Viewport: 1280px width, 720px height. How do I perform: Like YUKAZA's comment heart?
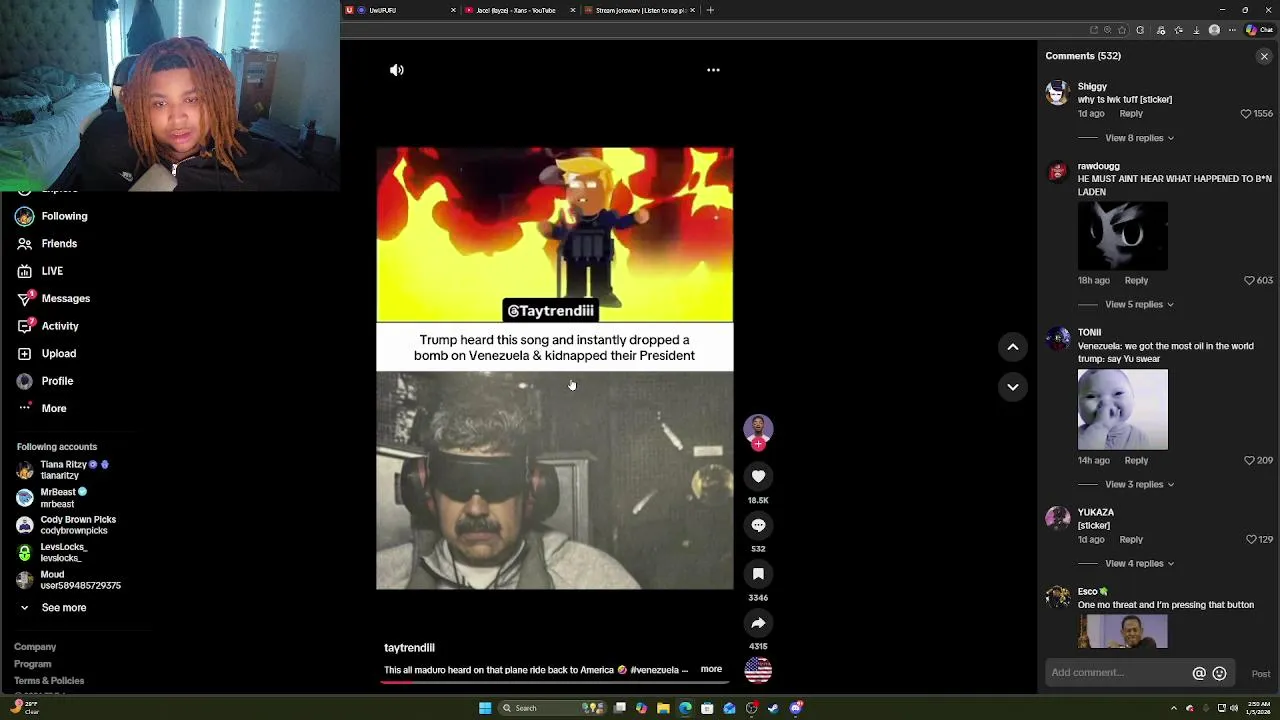click(x=1251, y=540)
